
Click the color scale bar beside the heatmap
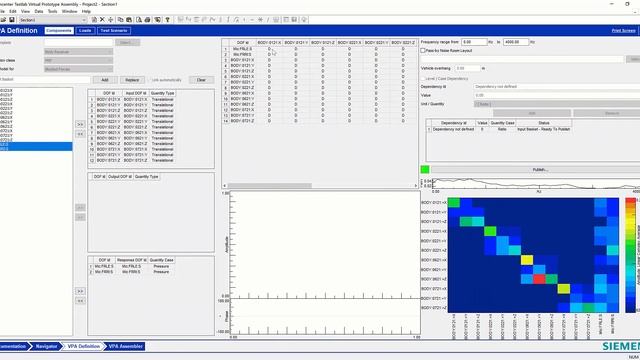(631, 255)
